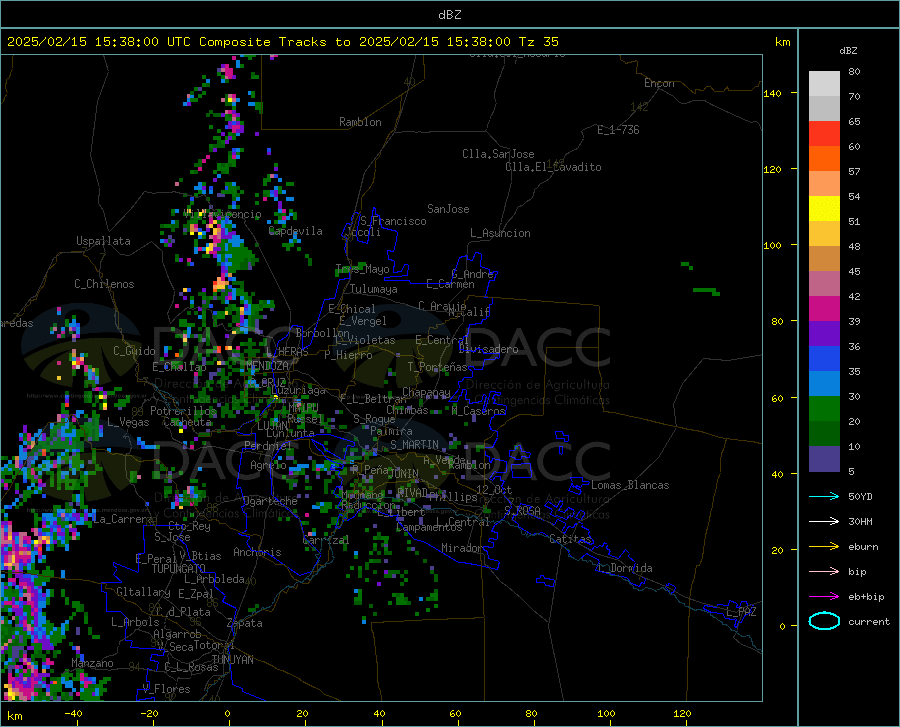Viewport: 900px width, 727px height.
Task: Click the 'Lomas_Blancas' map label
Action: 630,485
